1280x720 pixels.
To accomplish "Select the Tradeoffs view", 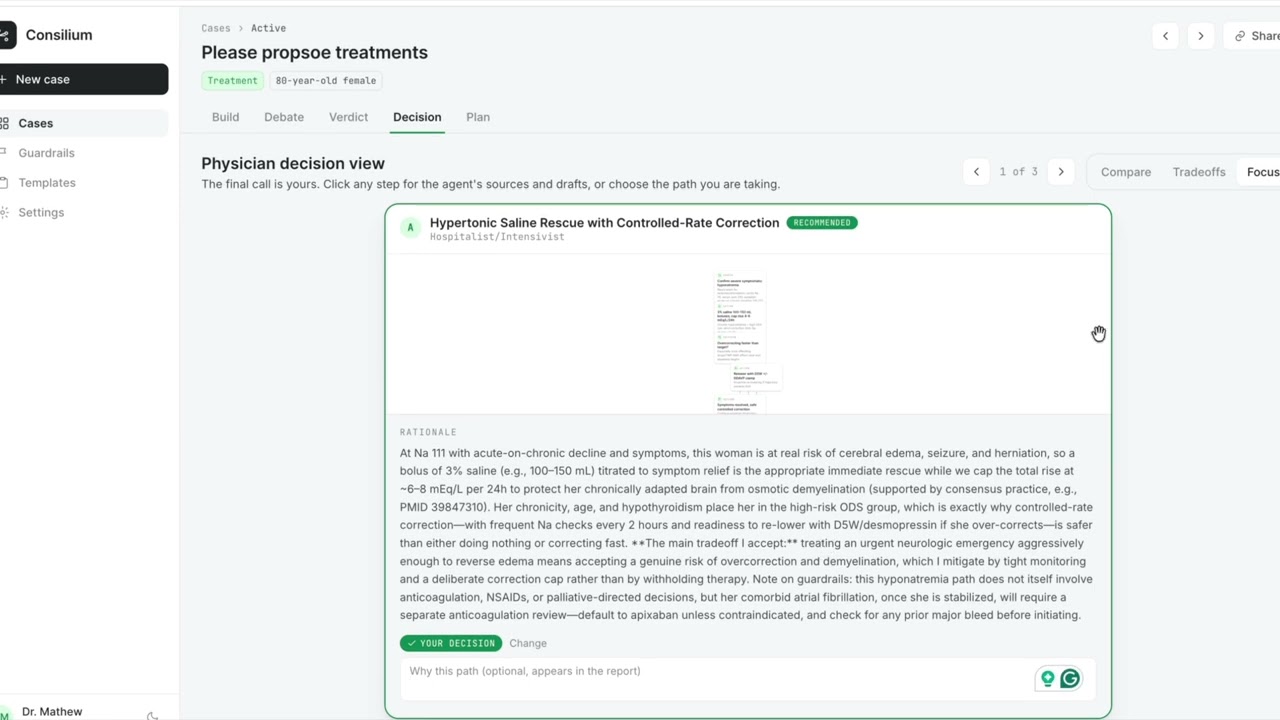I will [1199, 172].
